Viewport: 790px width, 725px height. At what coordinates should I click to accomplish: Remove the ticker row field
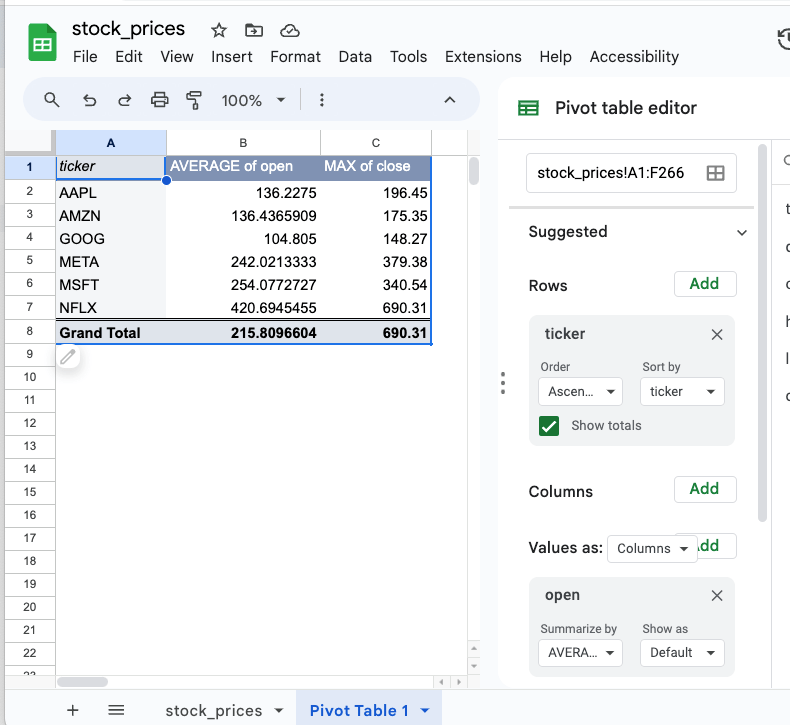click(716, 335)
